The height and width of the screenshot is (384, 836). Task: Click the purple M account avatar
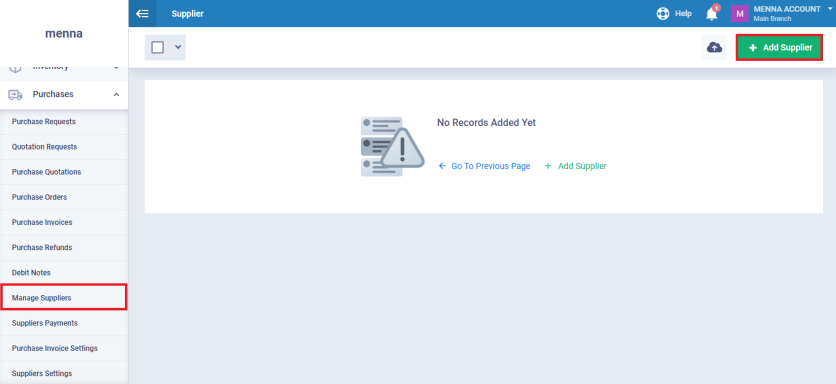739,14
